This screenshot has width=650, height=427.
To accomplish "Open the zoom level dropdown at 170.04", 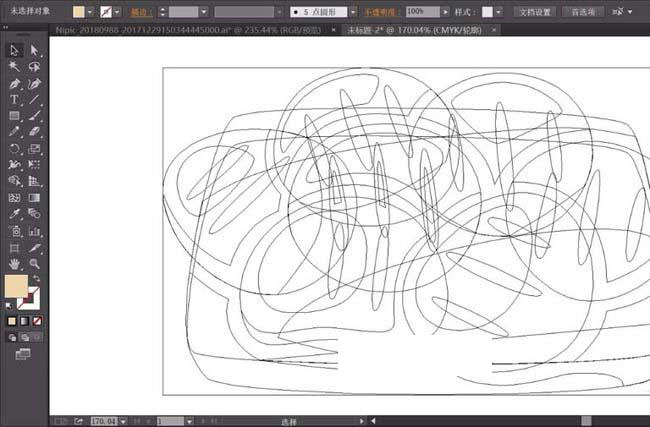I will click(x=123, y=421).
